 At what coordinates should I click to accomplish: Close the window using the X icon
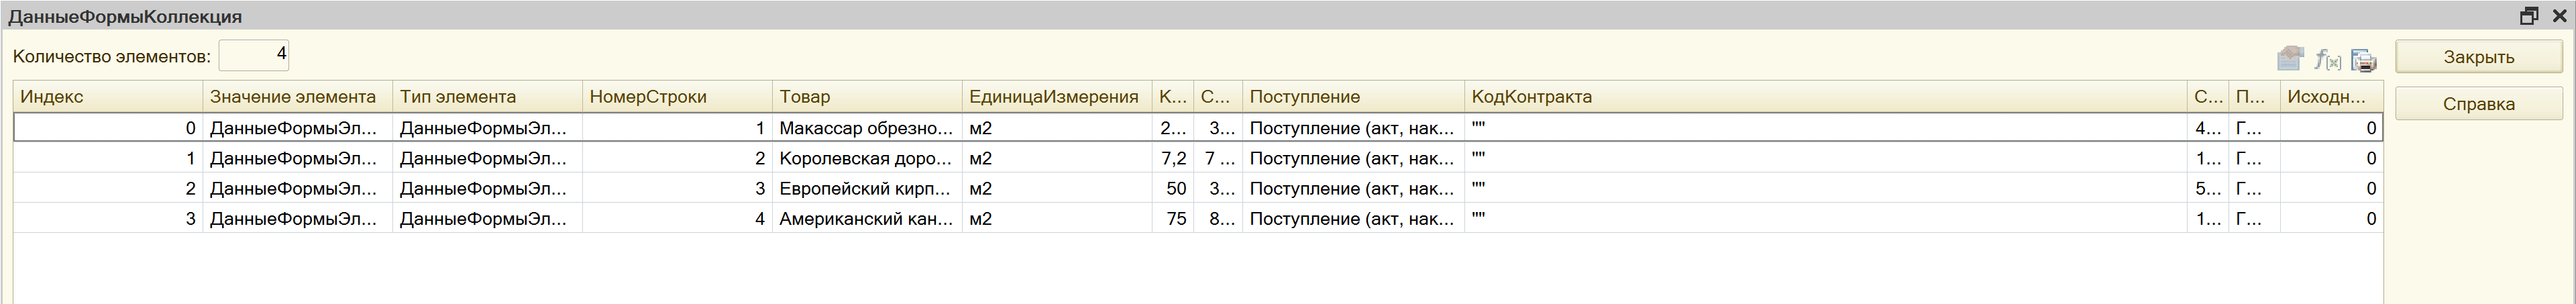click(x=2559, y=16)
